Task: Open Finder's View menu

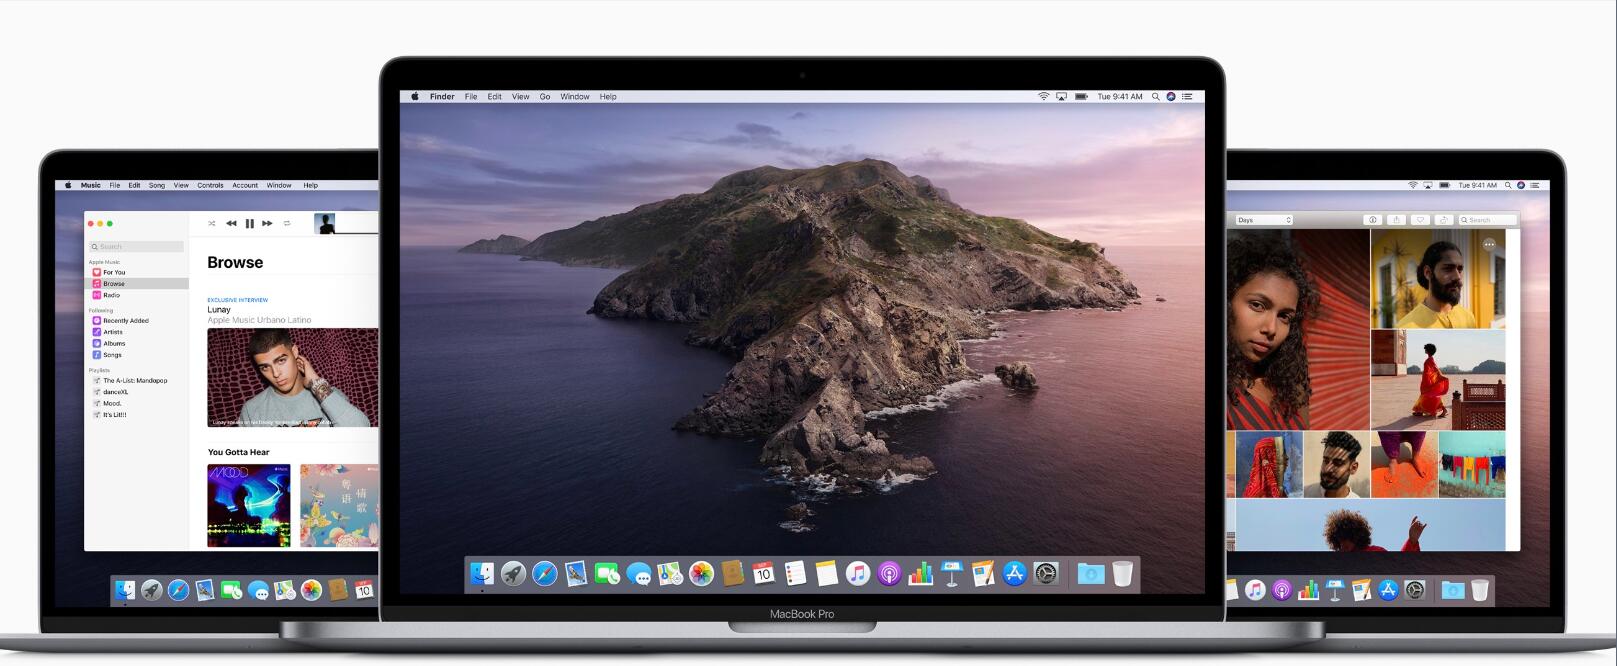Action: coord(521,97)
